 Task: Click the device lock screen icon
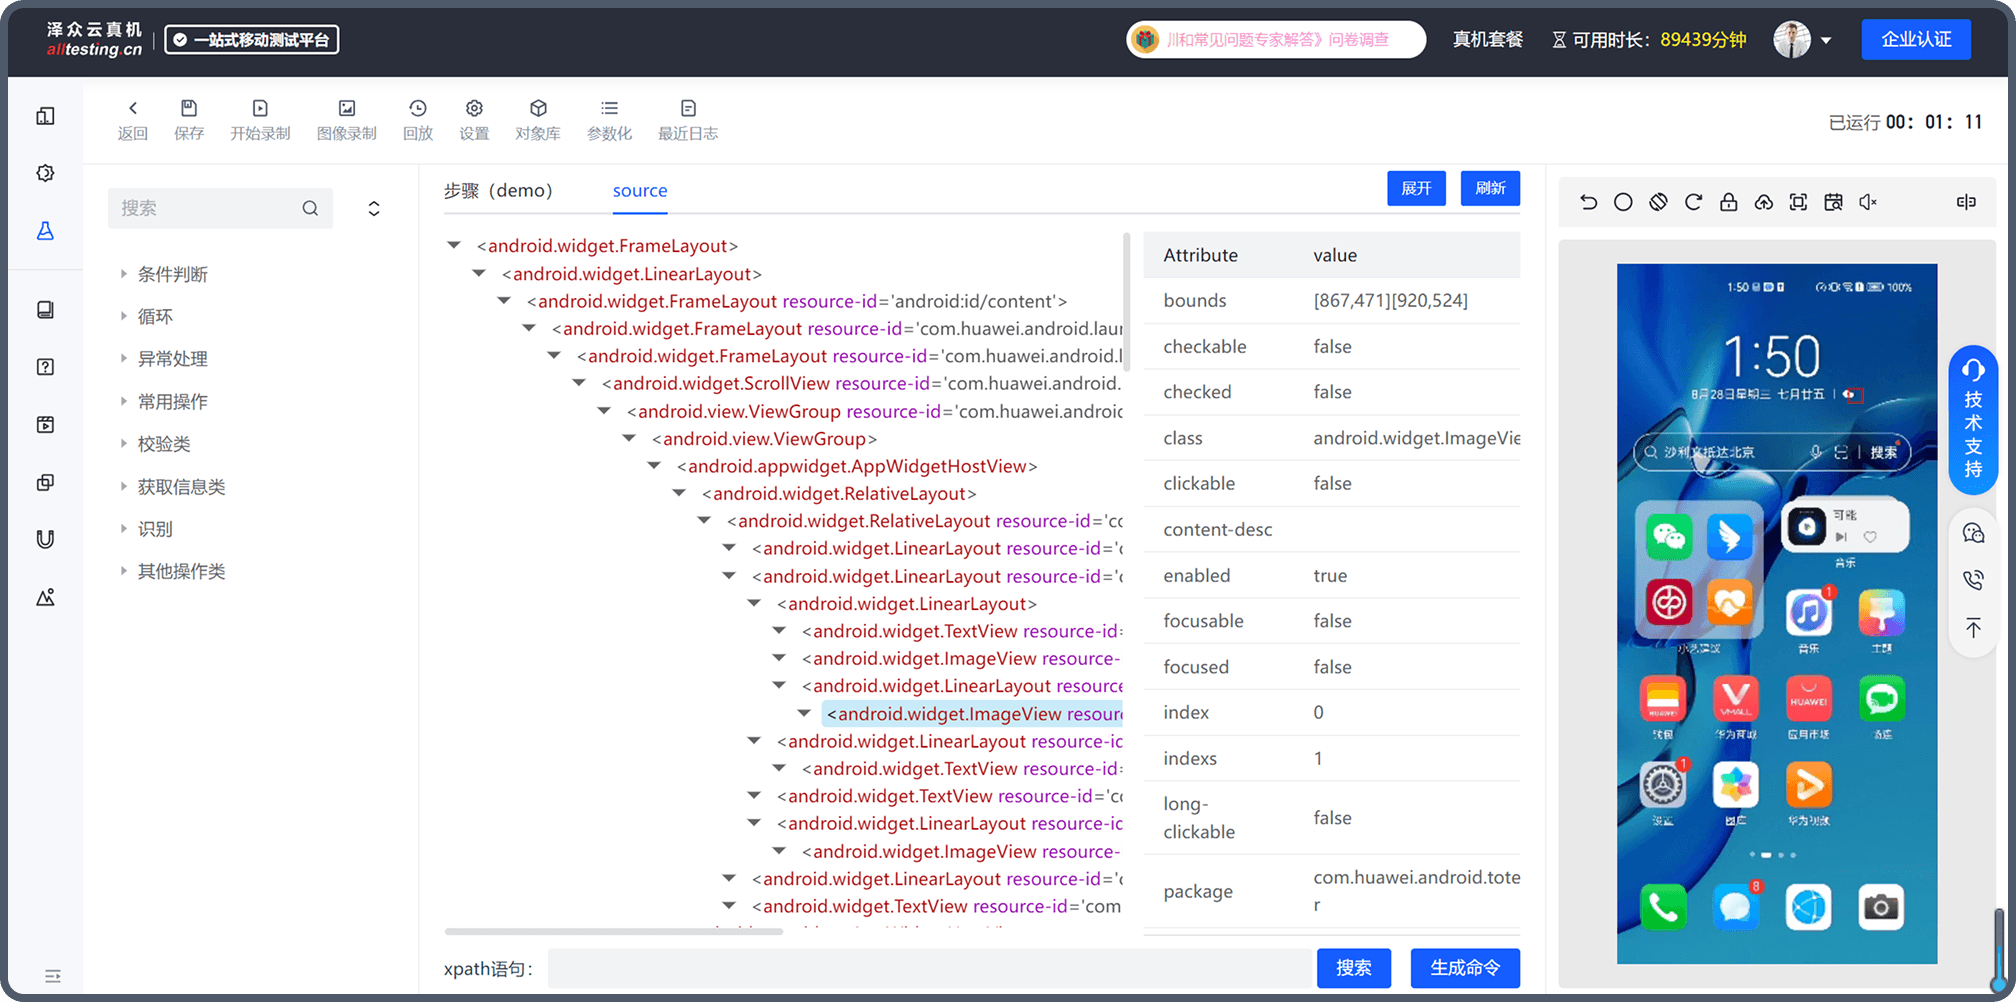[1728, 202]
